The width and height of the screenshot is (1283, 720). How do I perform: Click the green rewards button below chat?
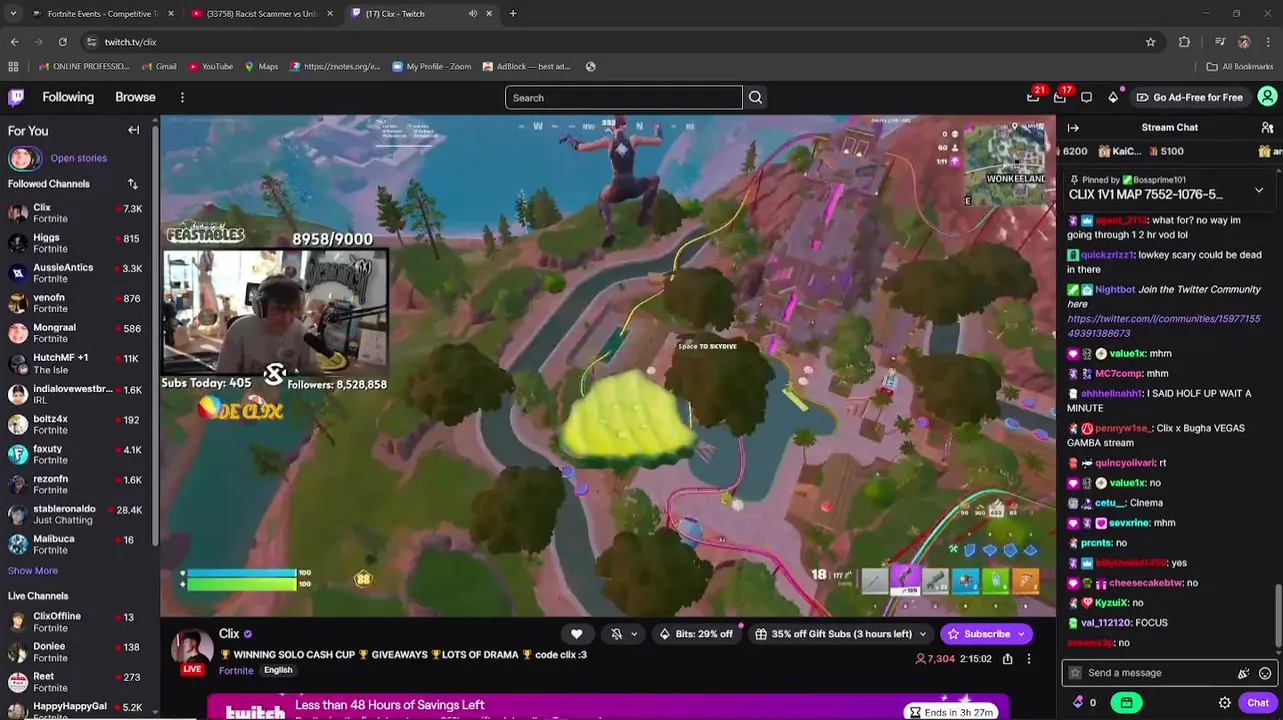[x=1126, y=703]
